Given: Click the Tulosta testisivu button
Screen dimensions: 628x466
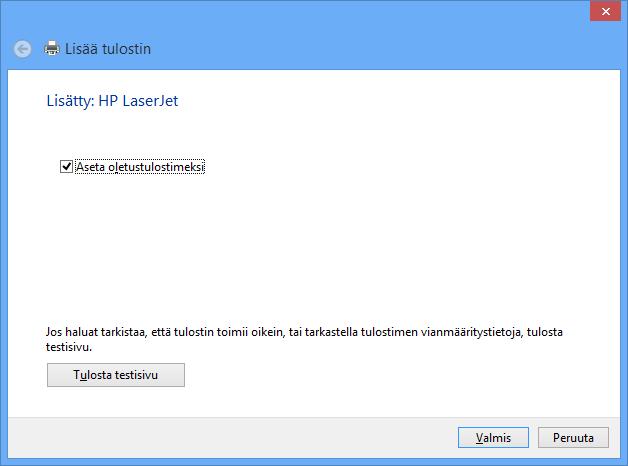Looking at the screenshot, I should (x=116, y=375).
